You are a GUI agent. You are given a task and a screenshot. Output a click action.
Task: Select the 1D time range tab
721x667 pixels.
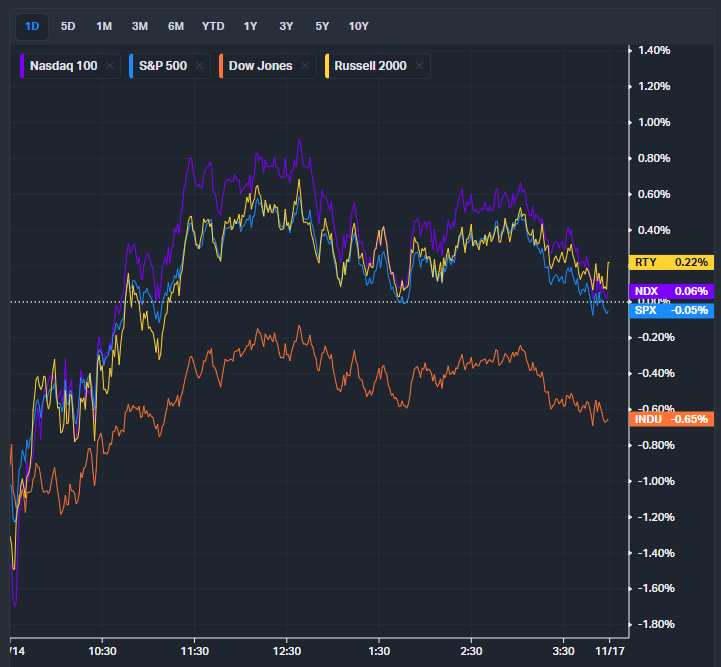(x=32, y=26)
